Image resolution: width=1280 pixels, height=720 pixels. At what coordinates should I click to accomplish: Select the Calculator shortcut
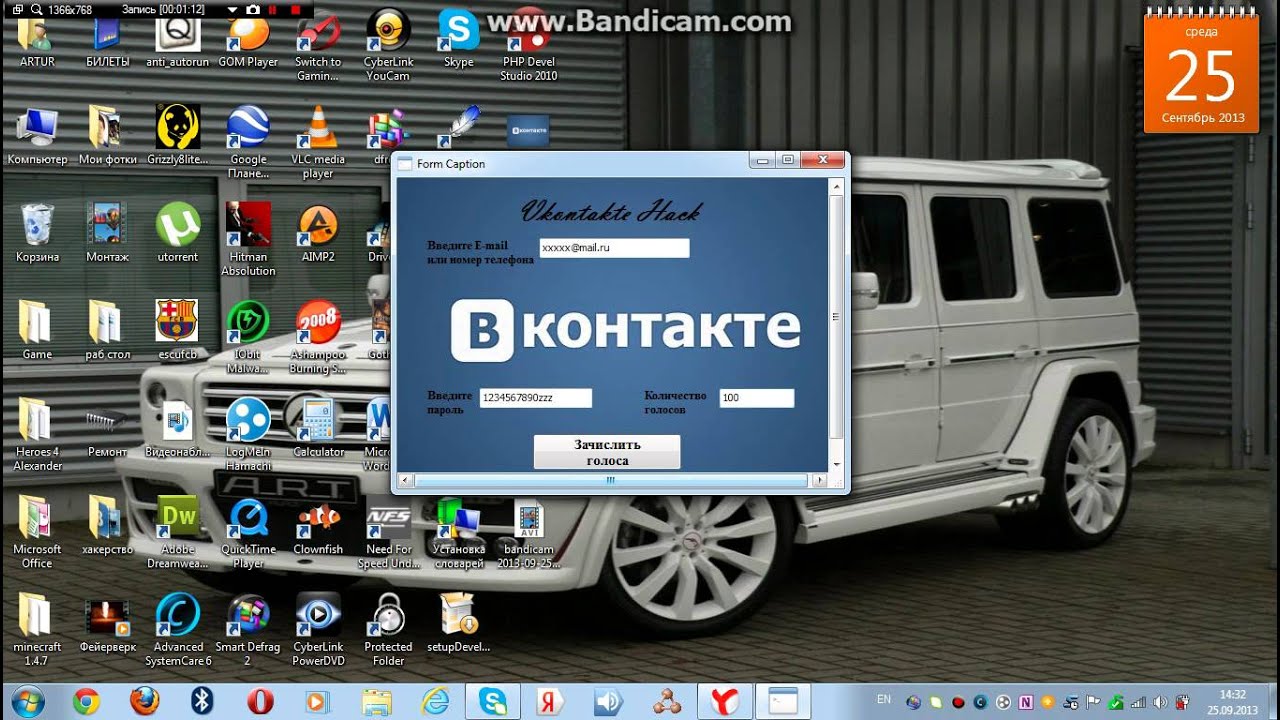pos(318,428)
